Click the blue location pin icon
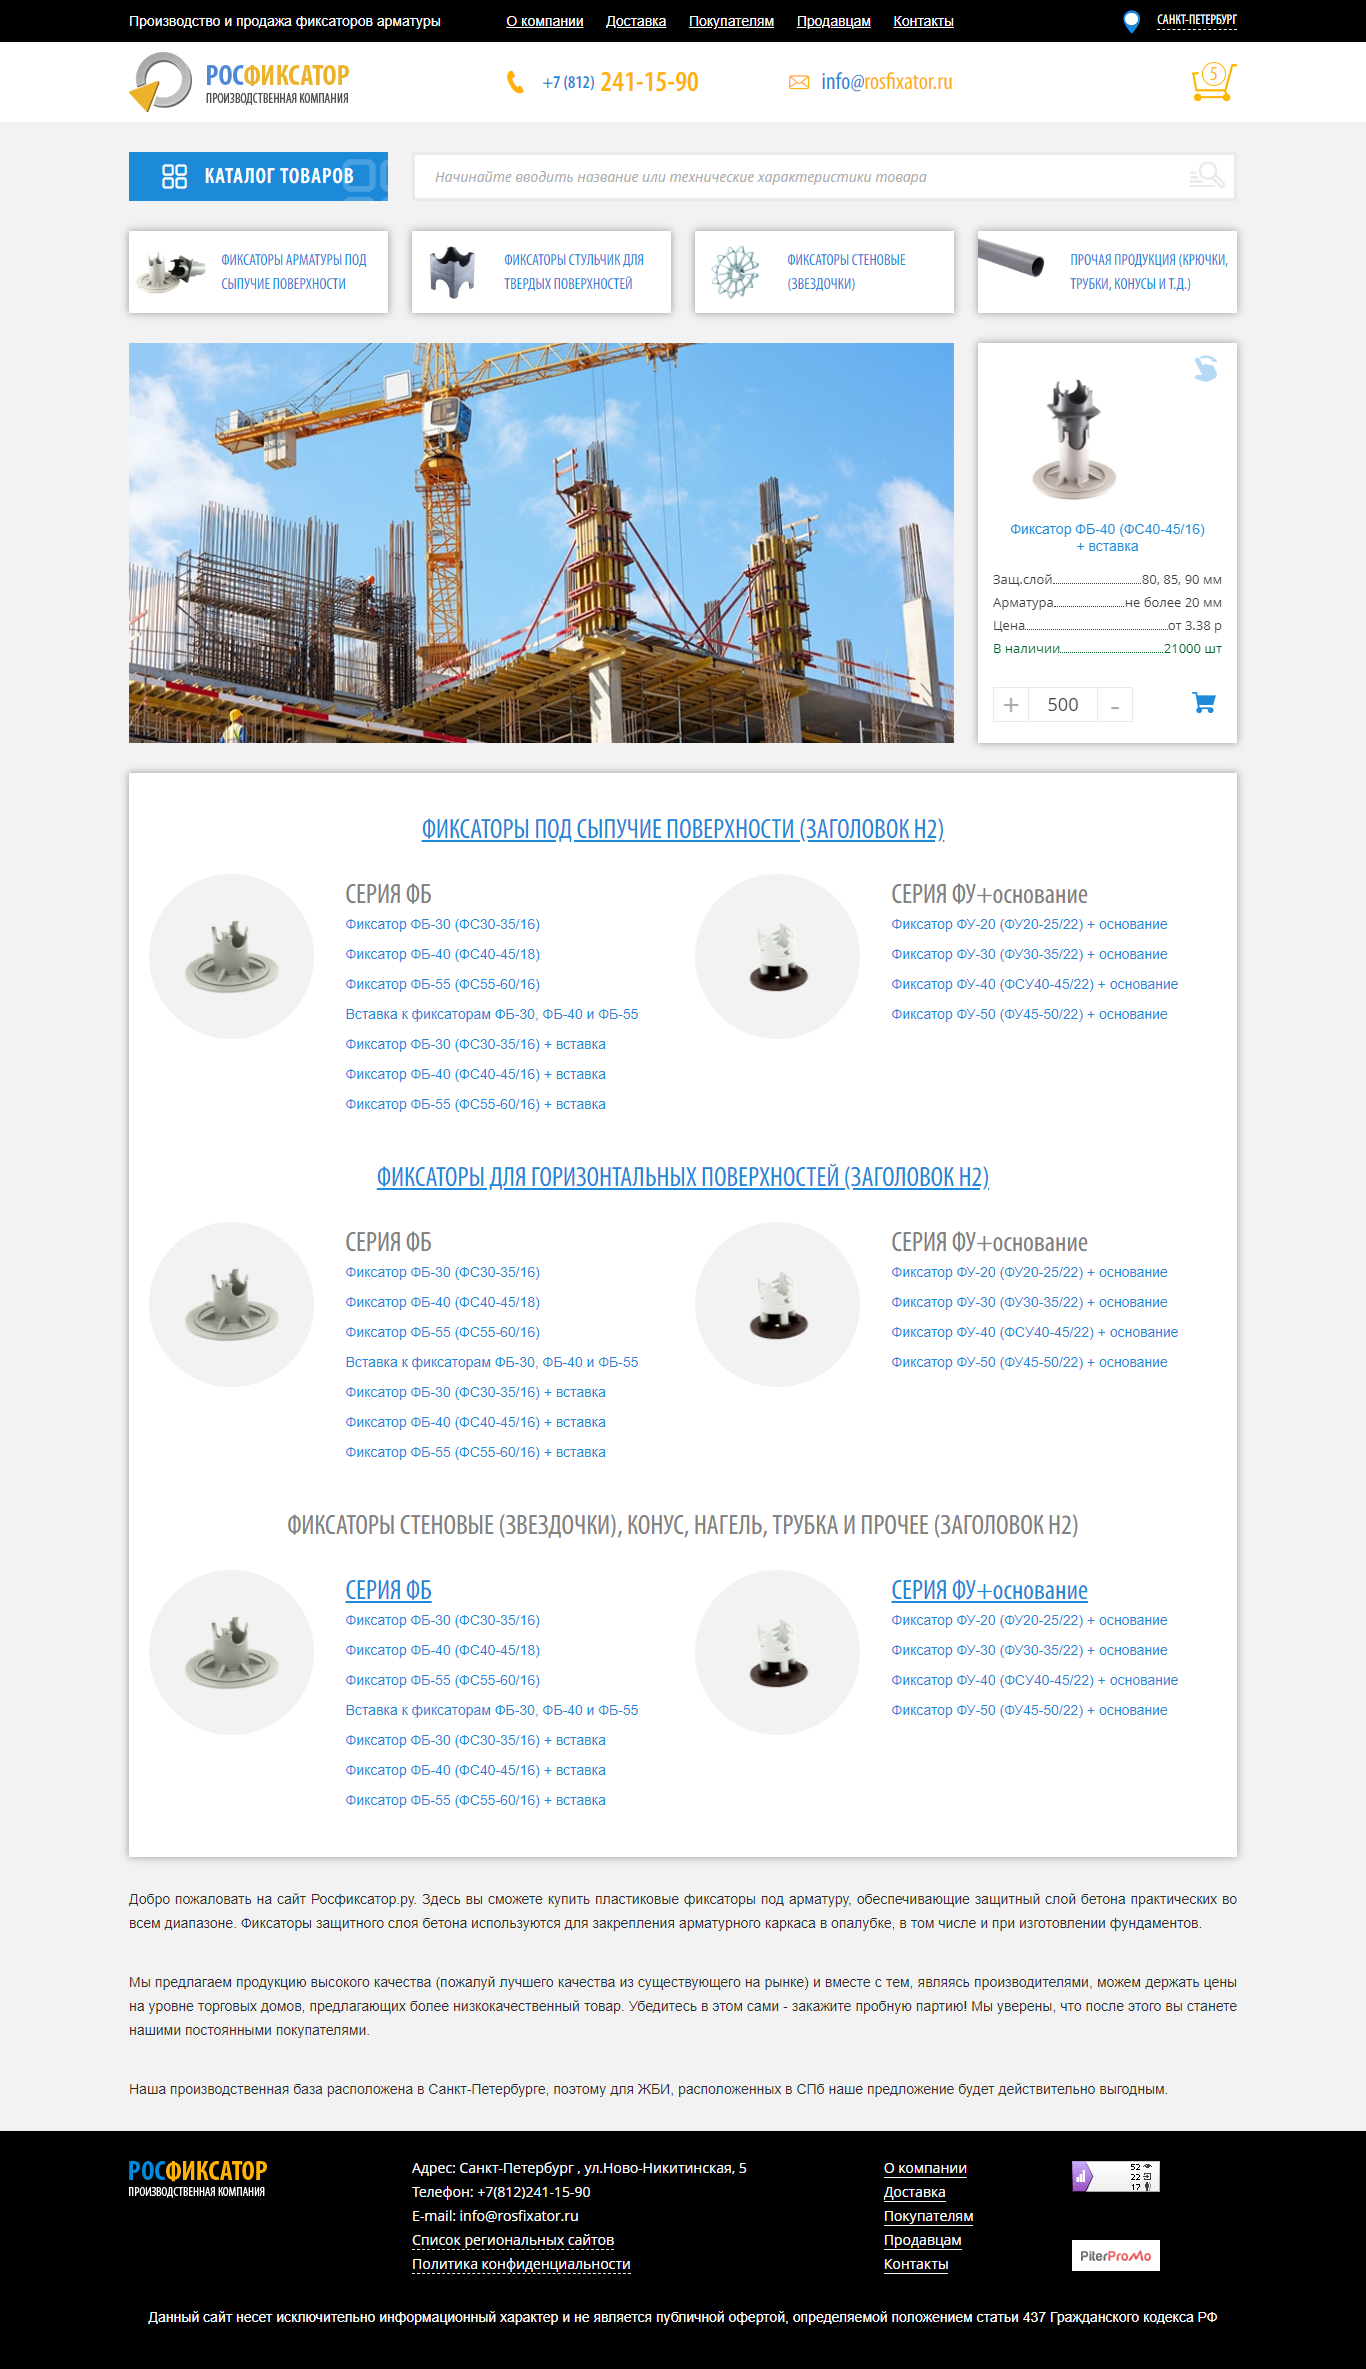Screen dimensions: 1366x2369 [1131, 21]
